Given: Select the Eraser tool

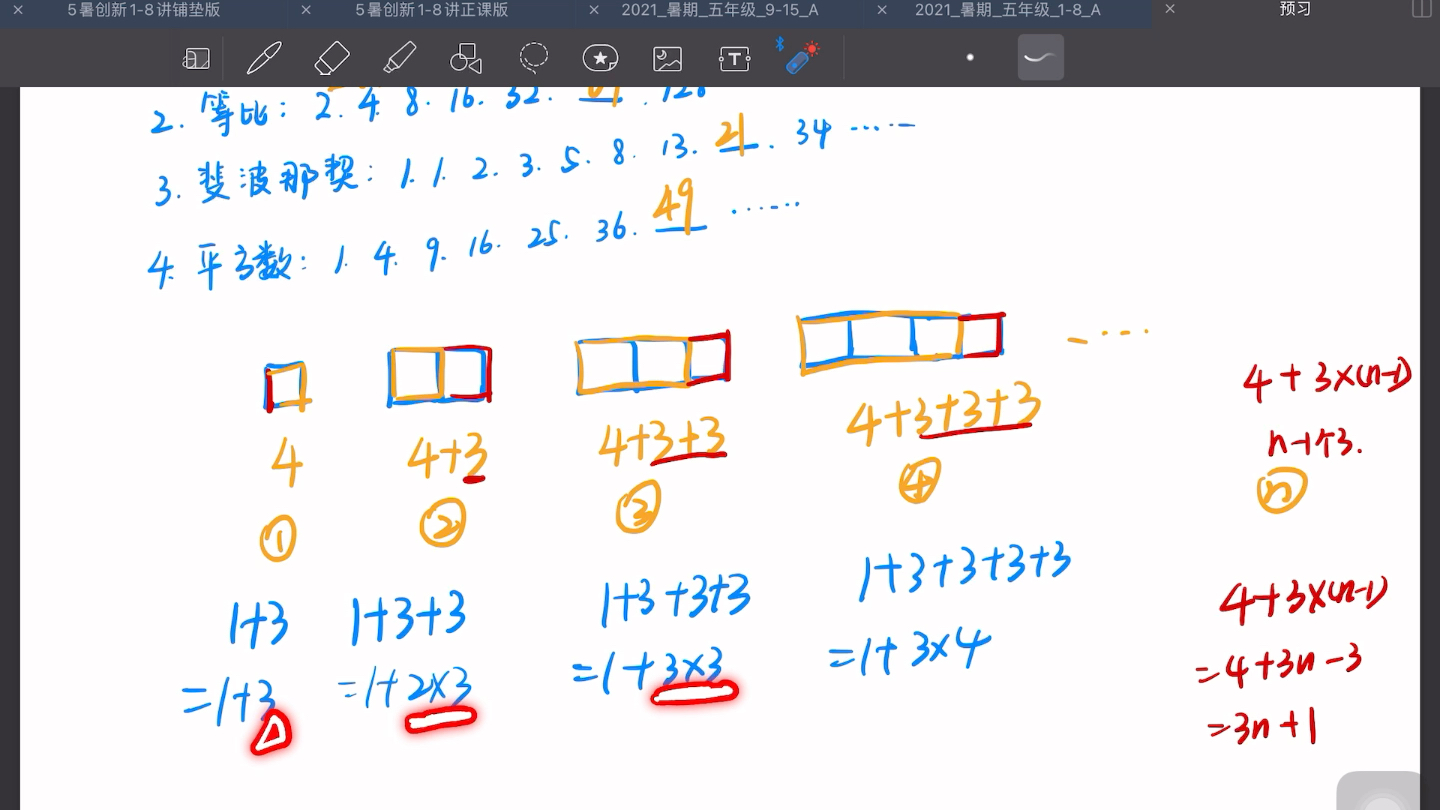Looking at the screenshot, I should pos(332,58).
